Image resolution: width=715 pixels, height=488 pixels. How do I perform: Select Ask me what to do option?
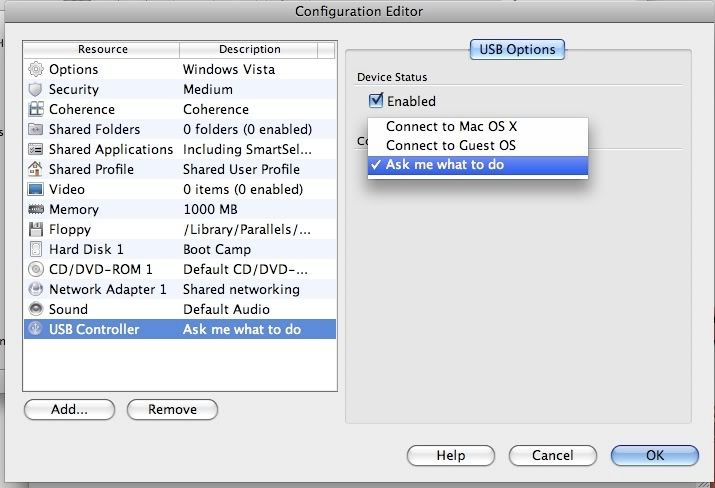coord(445,165)
